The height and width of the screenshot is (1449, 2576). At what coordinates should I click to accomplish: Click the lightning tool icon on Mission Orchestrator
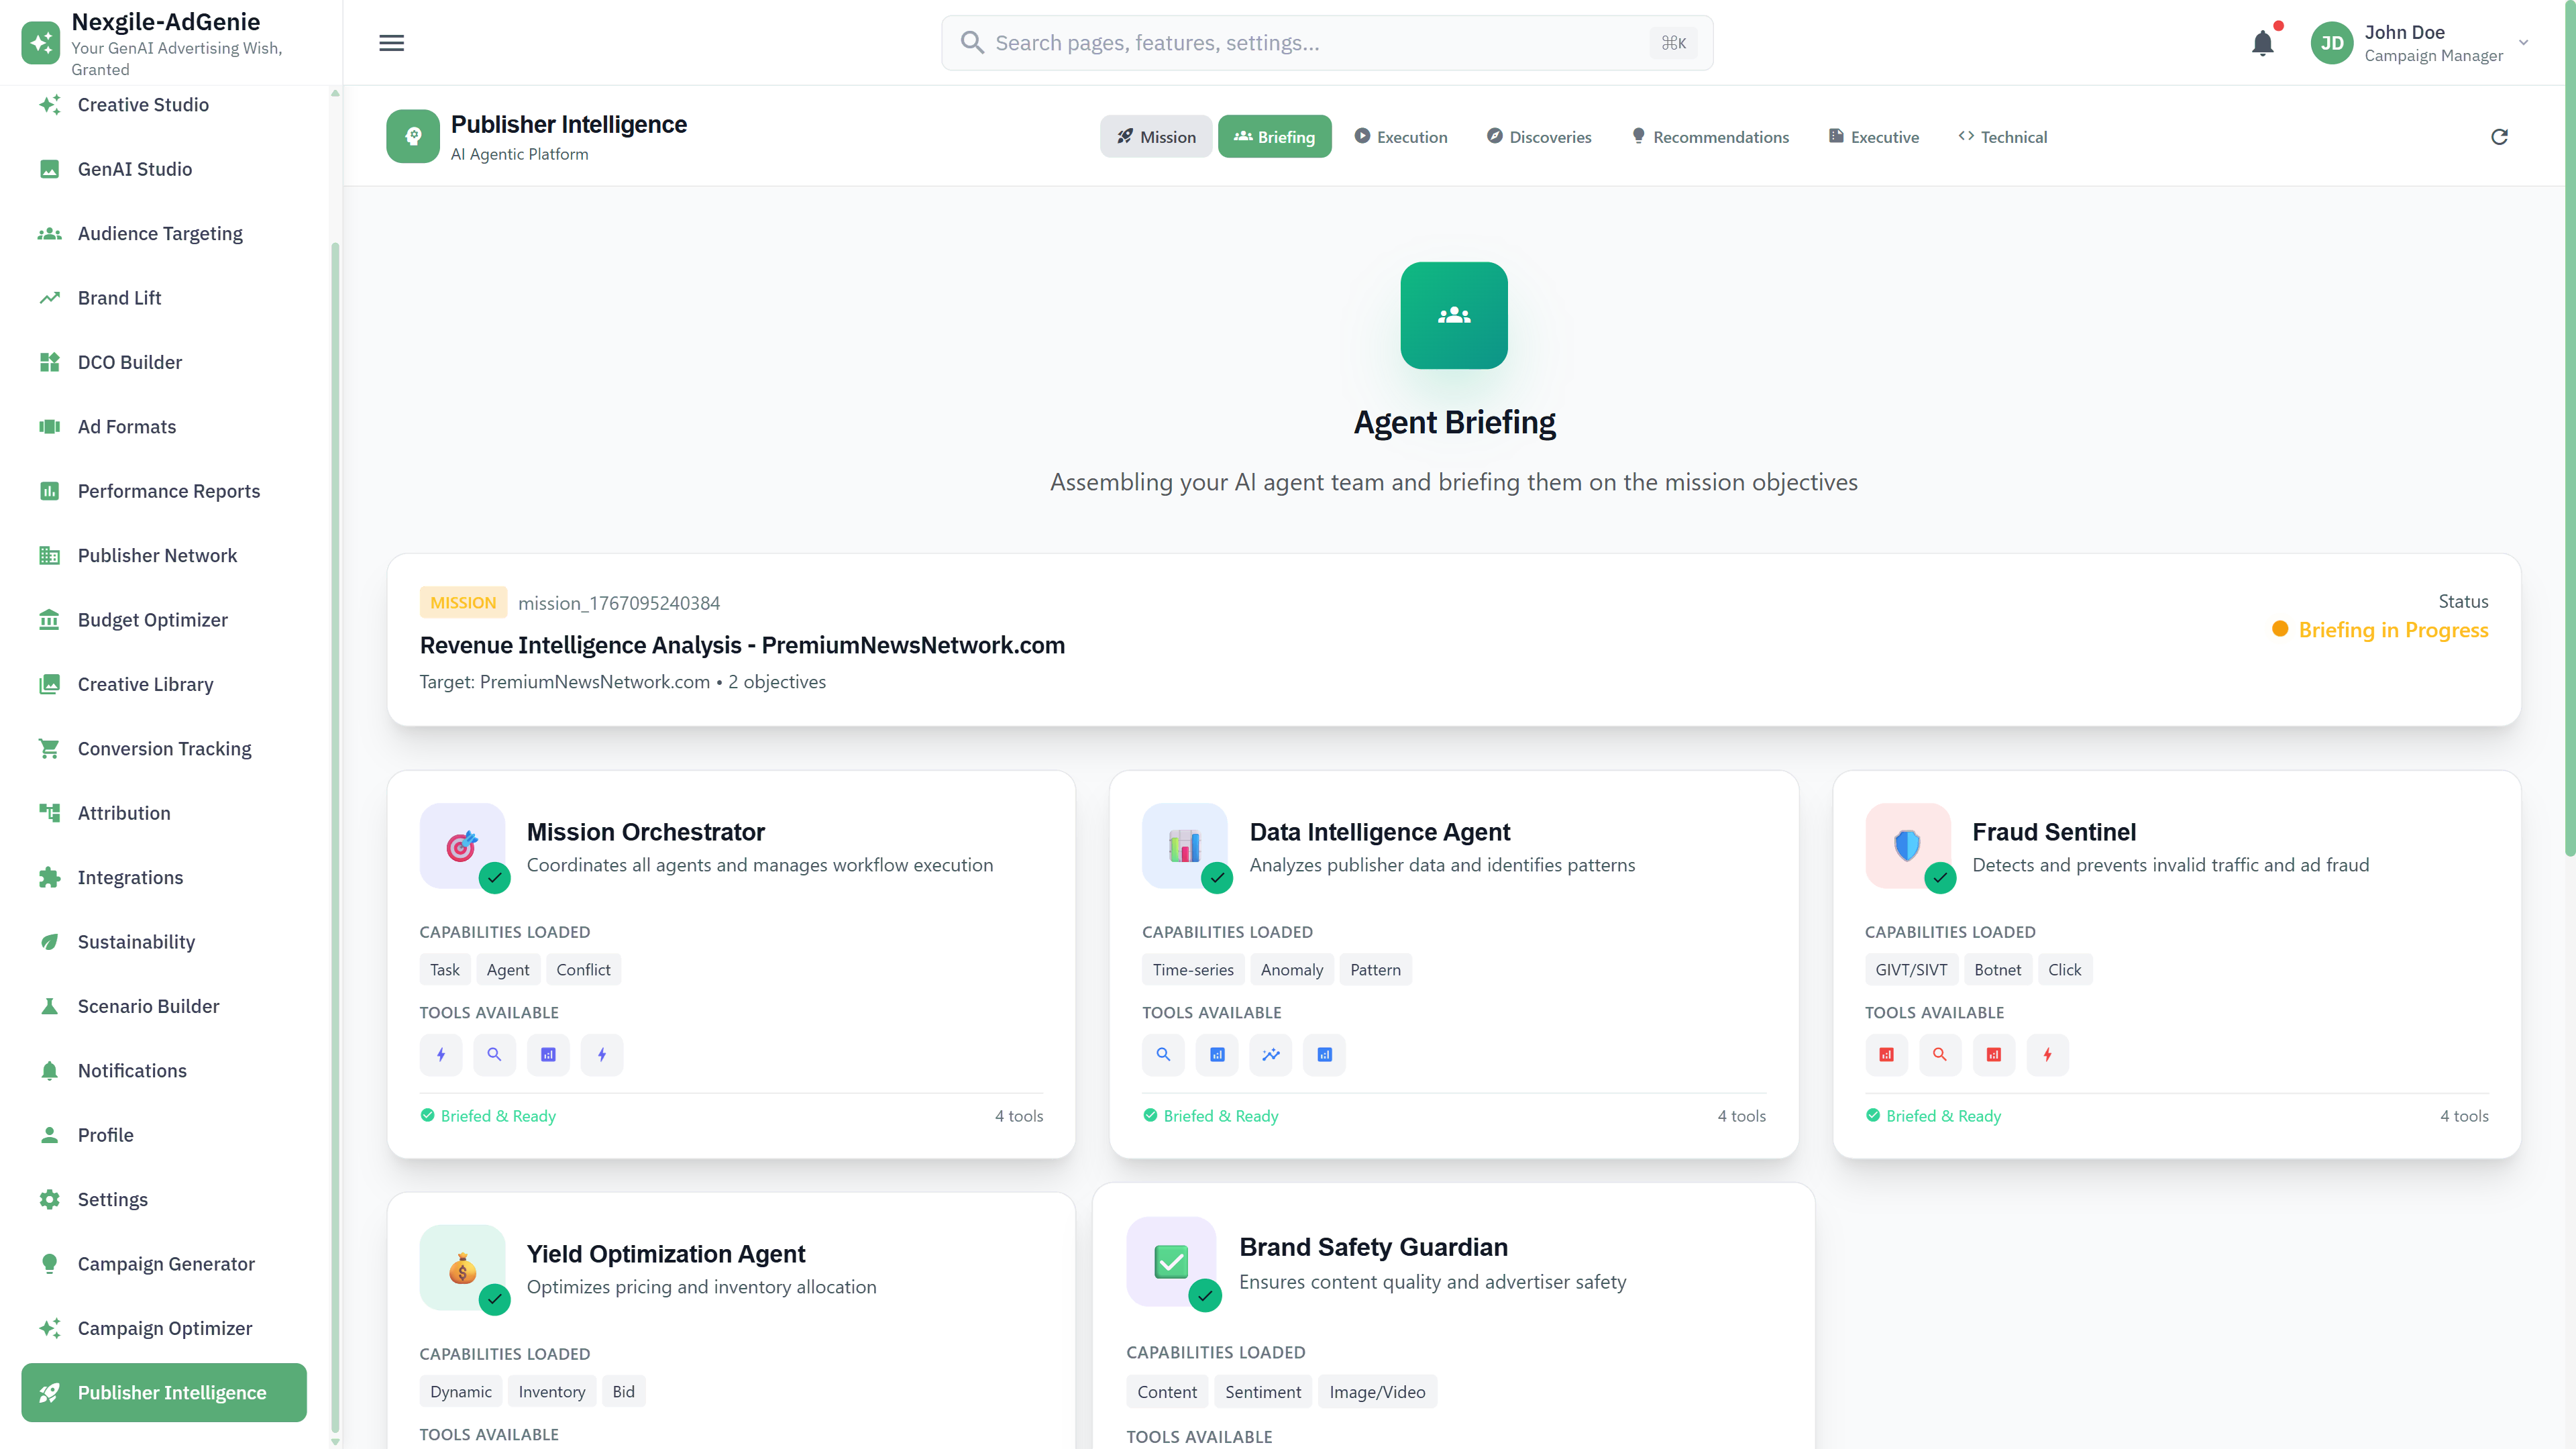441,1055
